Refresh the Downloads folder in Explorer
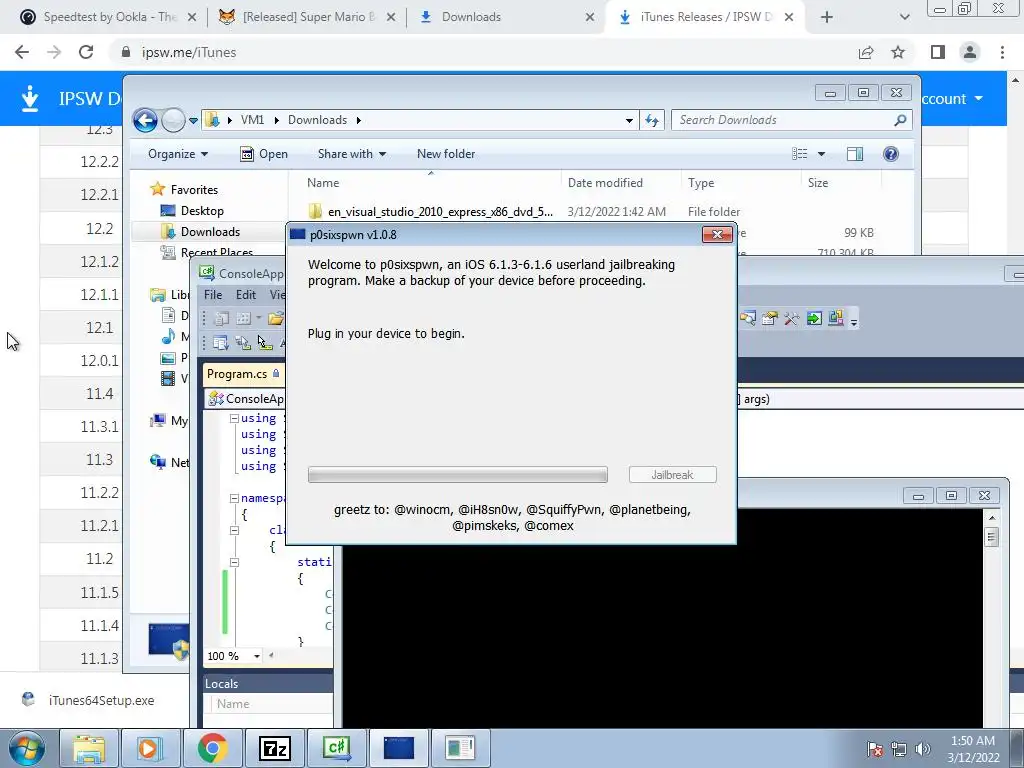Image resolution: width=1024 pixels, height=768 pixels. coord(652,120)
